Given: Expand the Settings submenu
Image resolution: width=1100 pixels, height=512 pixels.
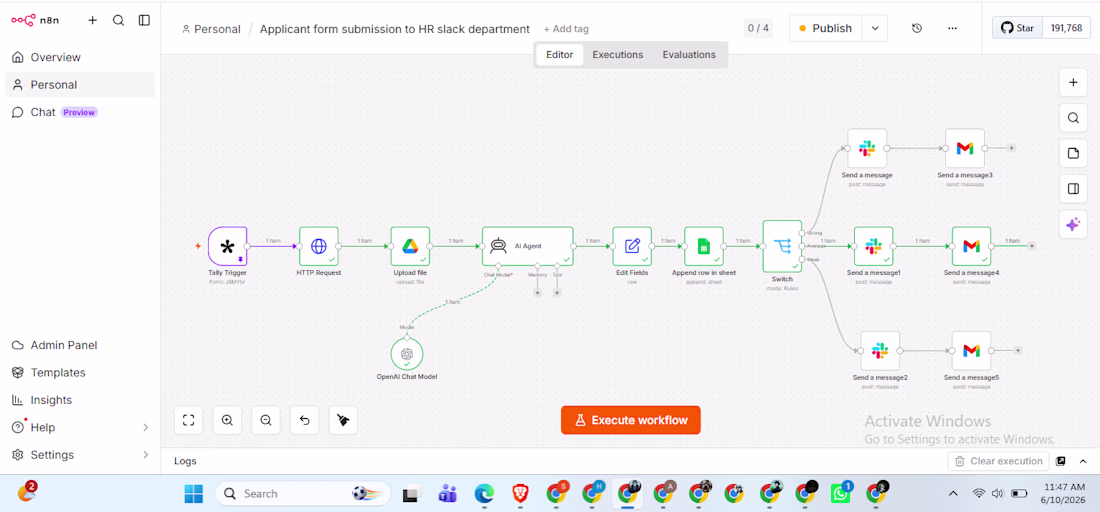Looking at the screenshot, I should [146, 454].
